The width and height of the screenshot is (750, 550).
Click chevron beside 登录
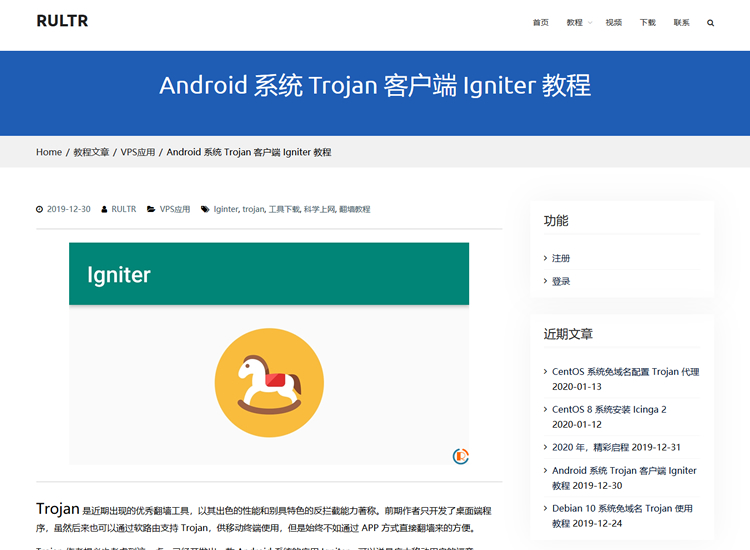[545, 281]
